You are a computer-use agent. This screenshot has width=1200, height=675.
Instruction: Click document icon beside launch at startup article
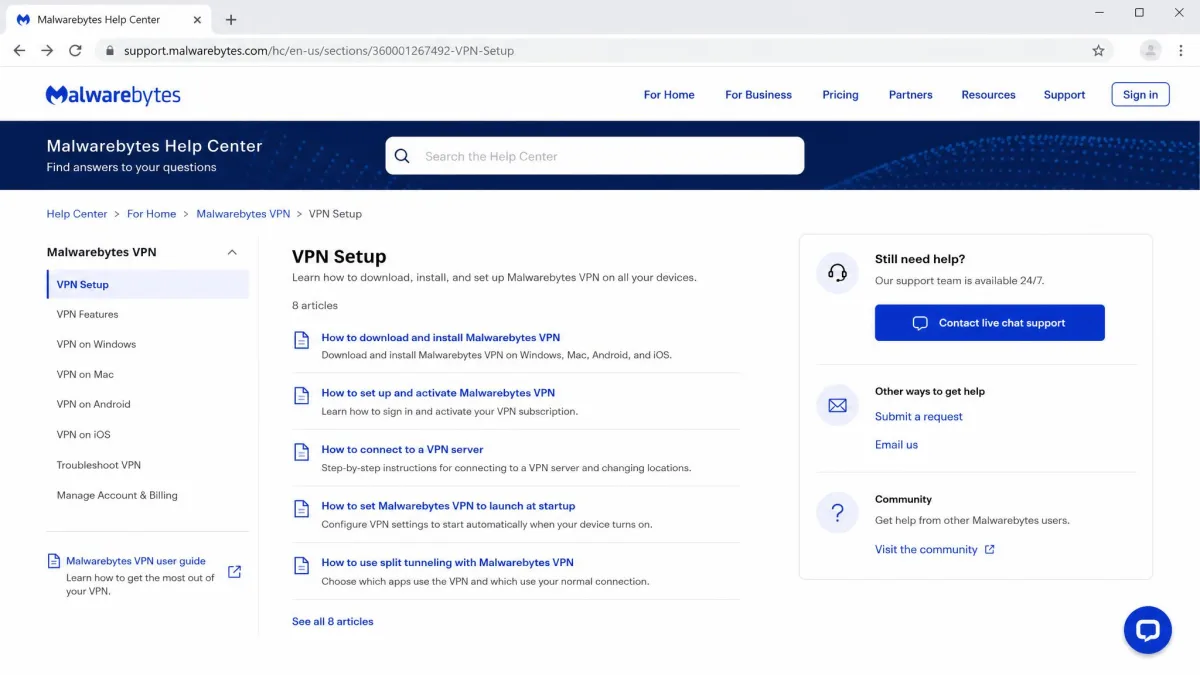[301, 509]
